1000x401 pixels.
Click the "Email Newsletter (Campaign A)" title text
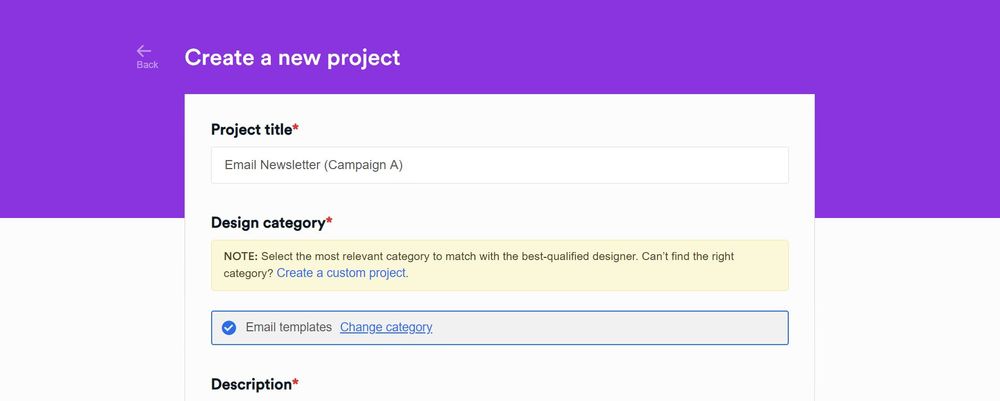tap(313, 165)
